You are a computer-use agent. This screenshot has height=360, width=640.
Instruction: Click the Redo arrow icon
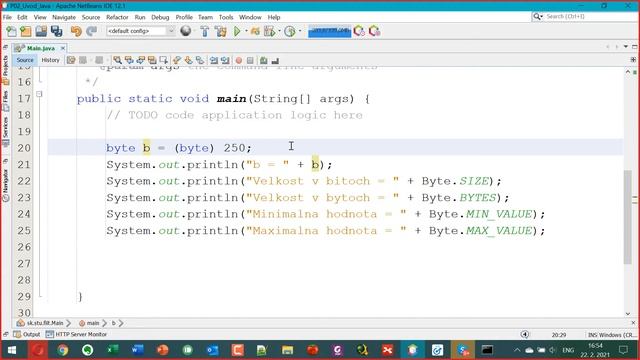[91, 31]
